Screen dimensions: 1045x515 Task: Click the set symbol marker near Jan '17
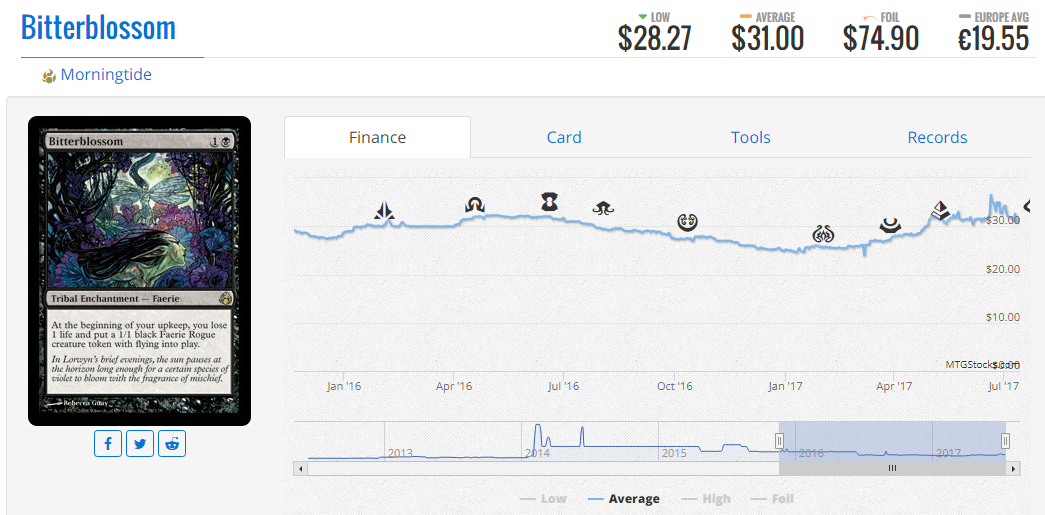pos(823,236)
